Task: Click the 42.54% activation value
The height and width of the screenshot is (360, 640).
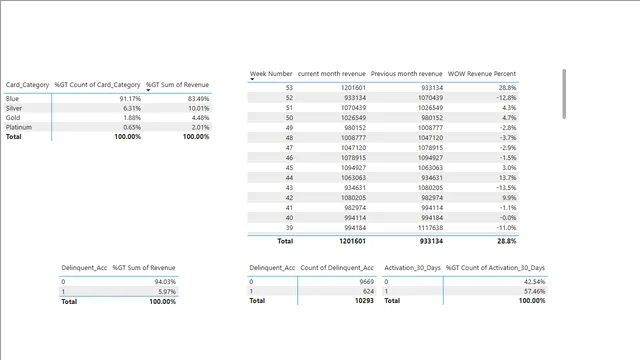Action: (x=535, y=282)
